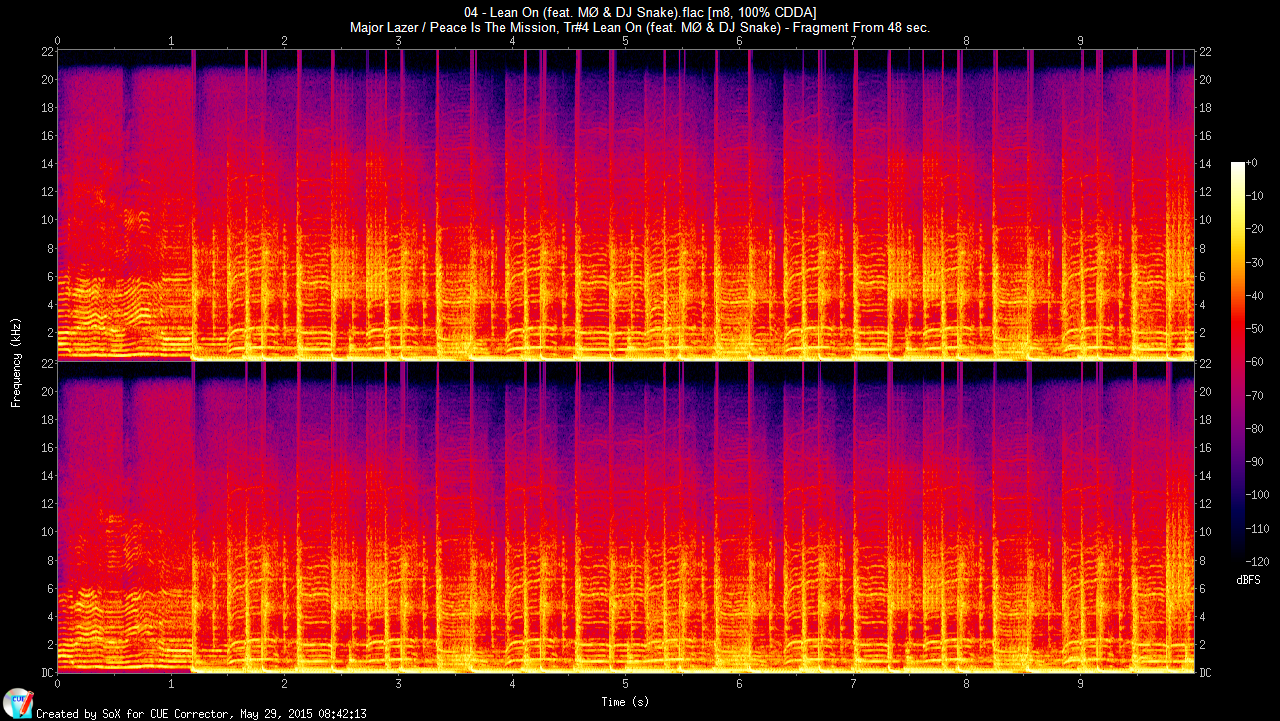Click the FLAC file name title text
This screenshot has height=721, width=1280.
coord(640,12)
